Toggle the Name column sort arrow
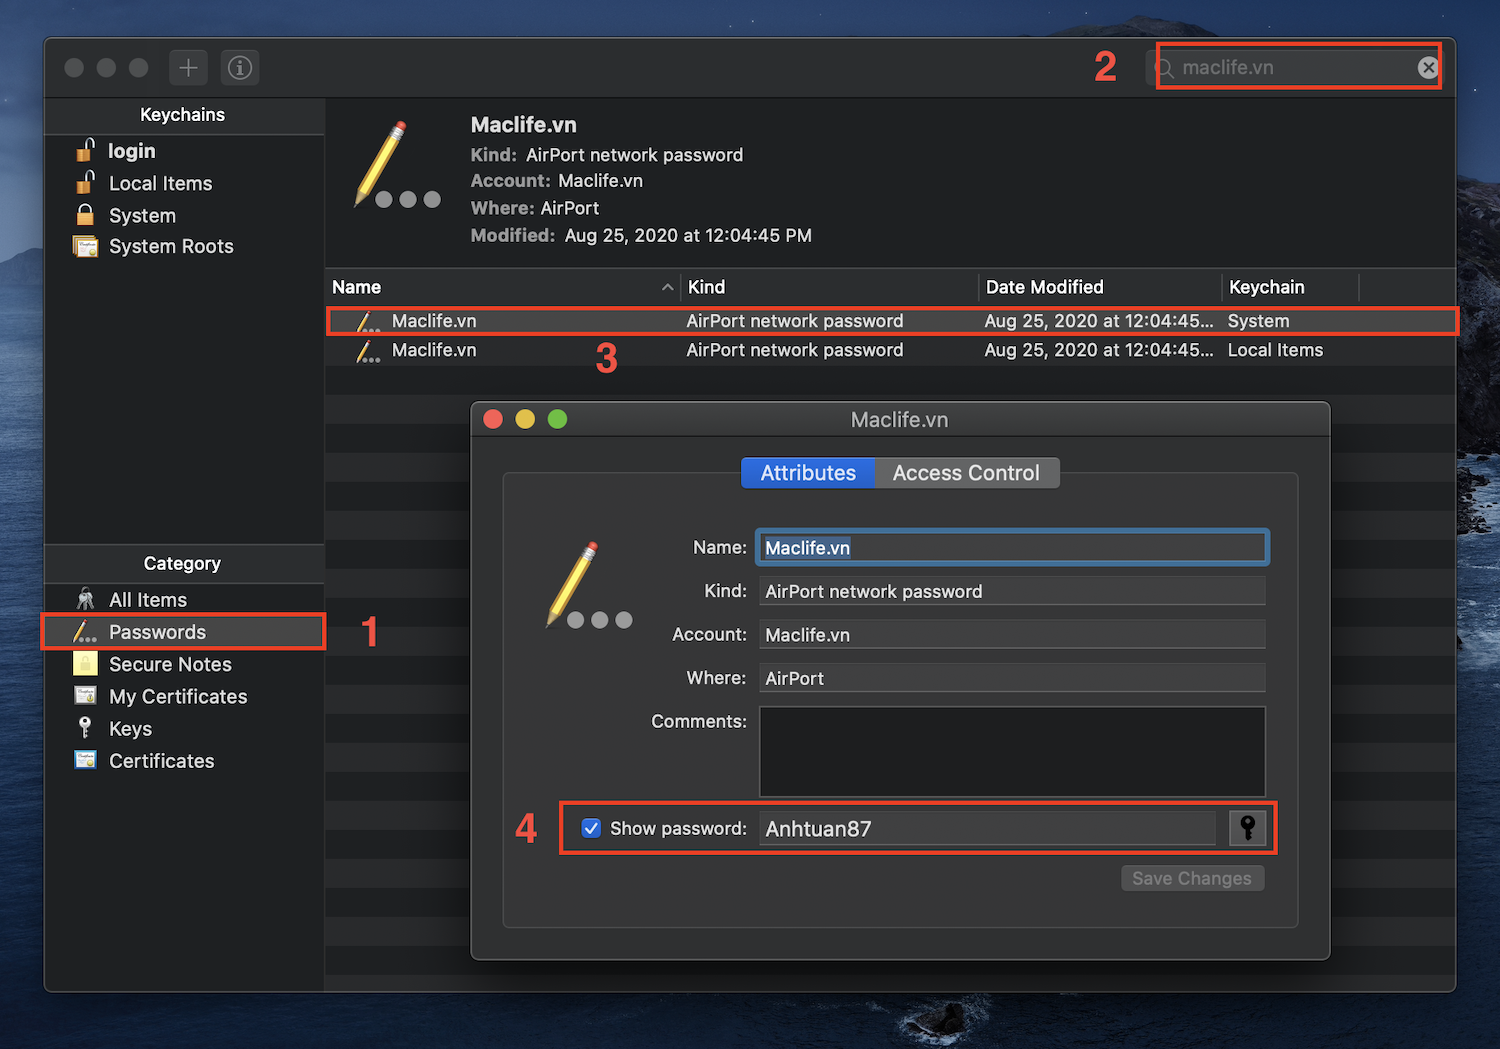The height and width of the screenshot is (1049, 1500). coord(668,287)
